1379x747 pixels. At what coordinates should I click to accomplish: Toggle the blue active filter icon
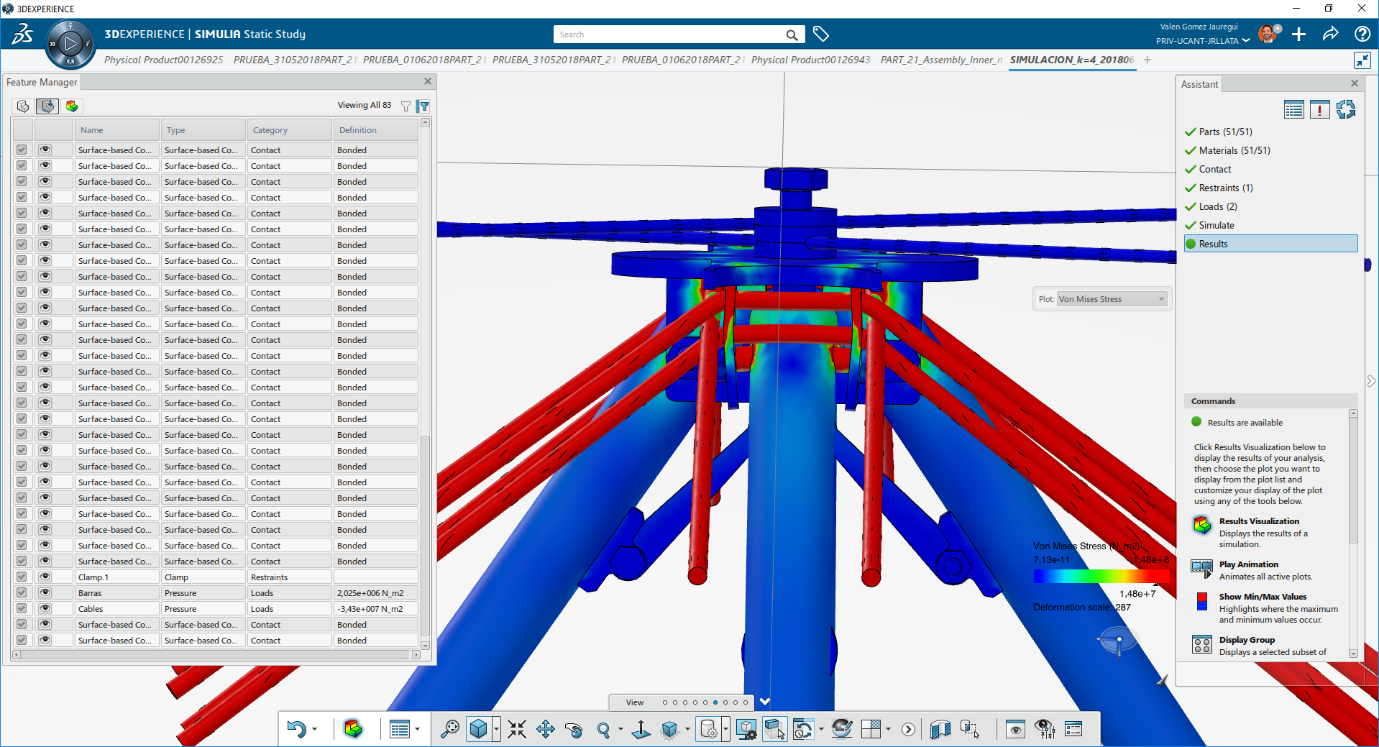pyautogui.click(x=424, y=106)
